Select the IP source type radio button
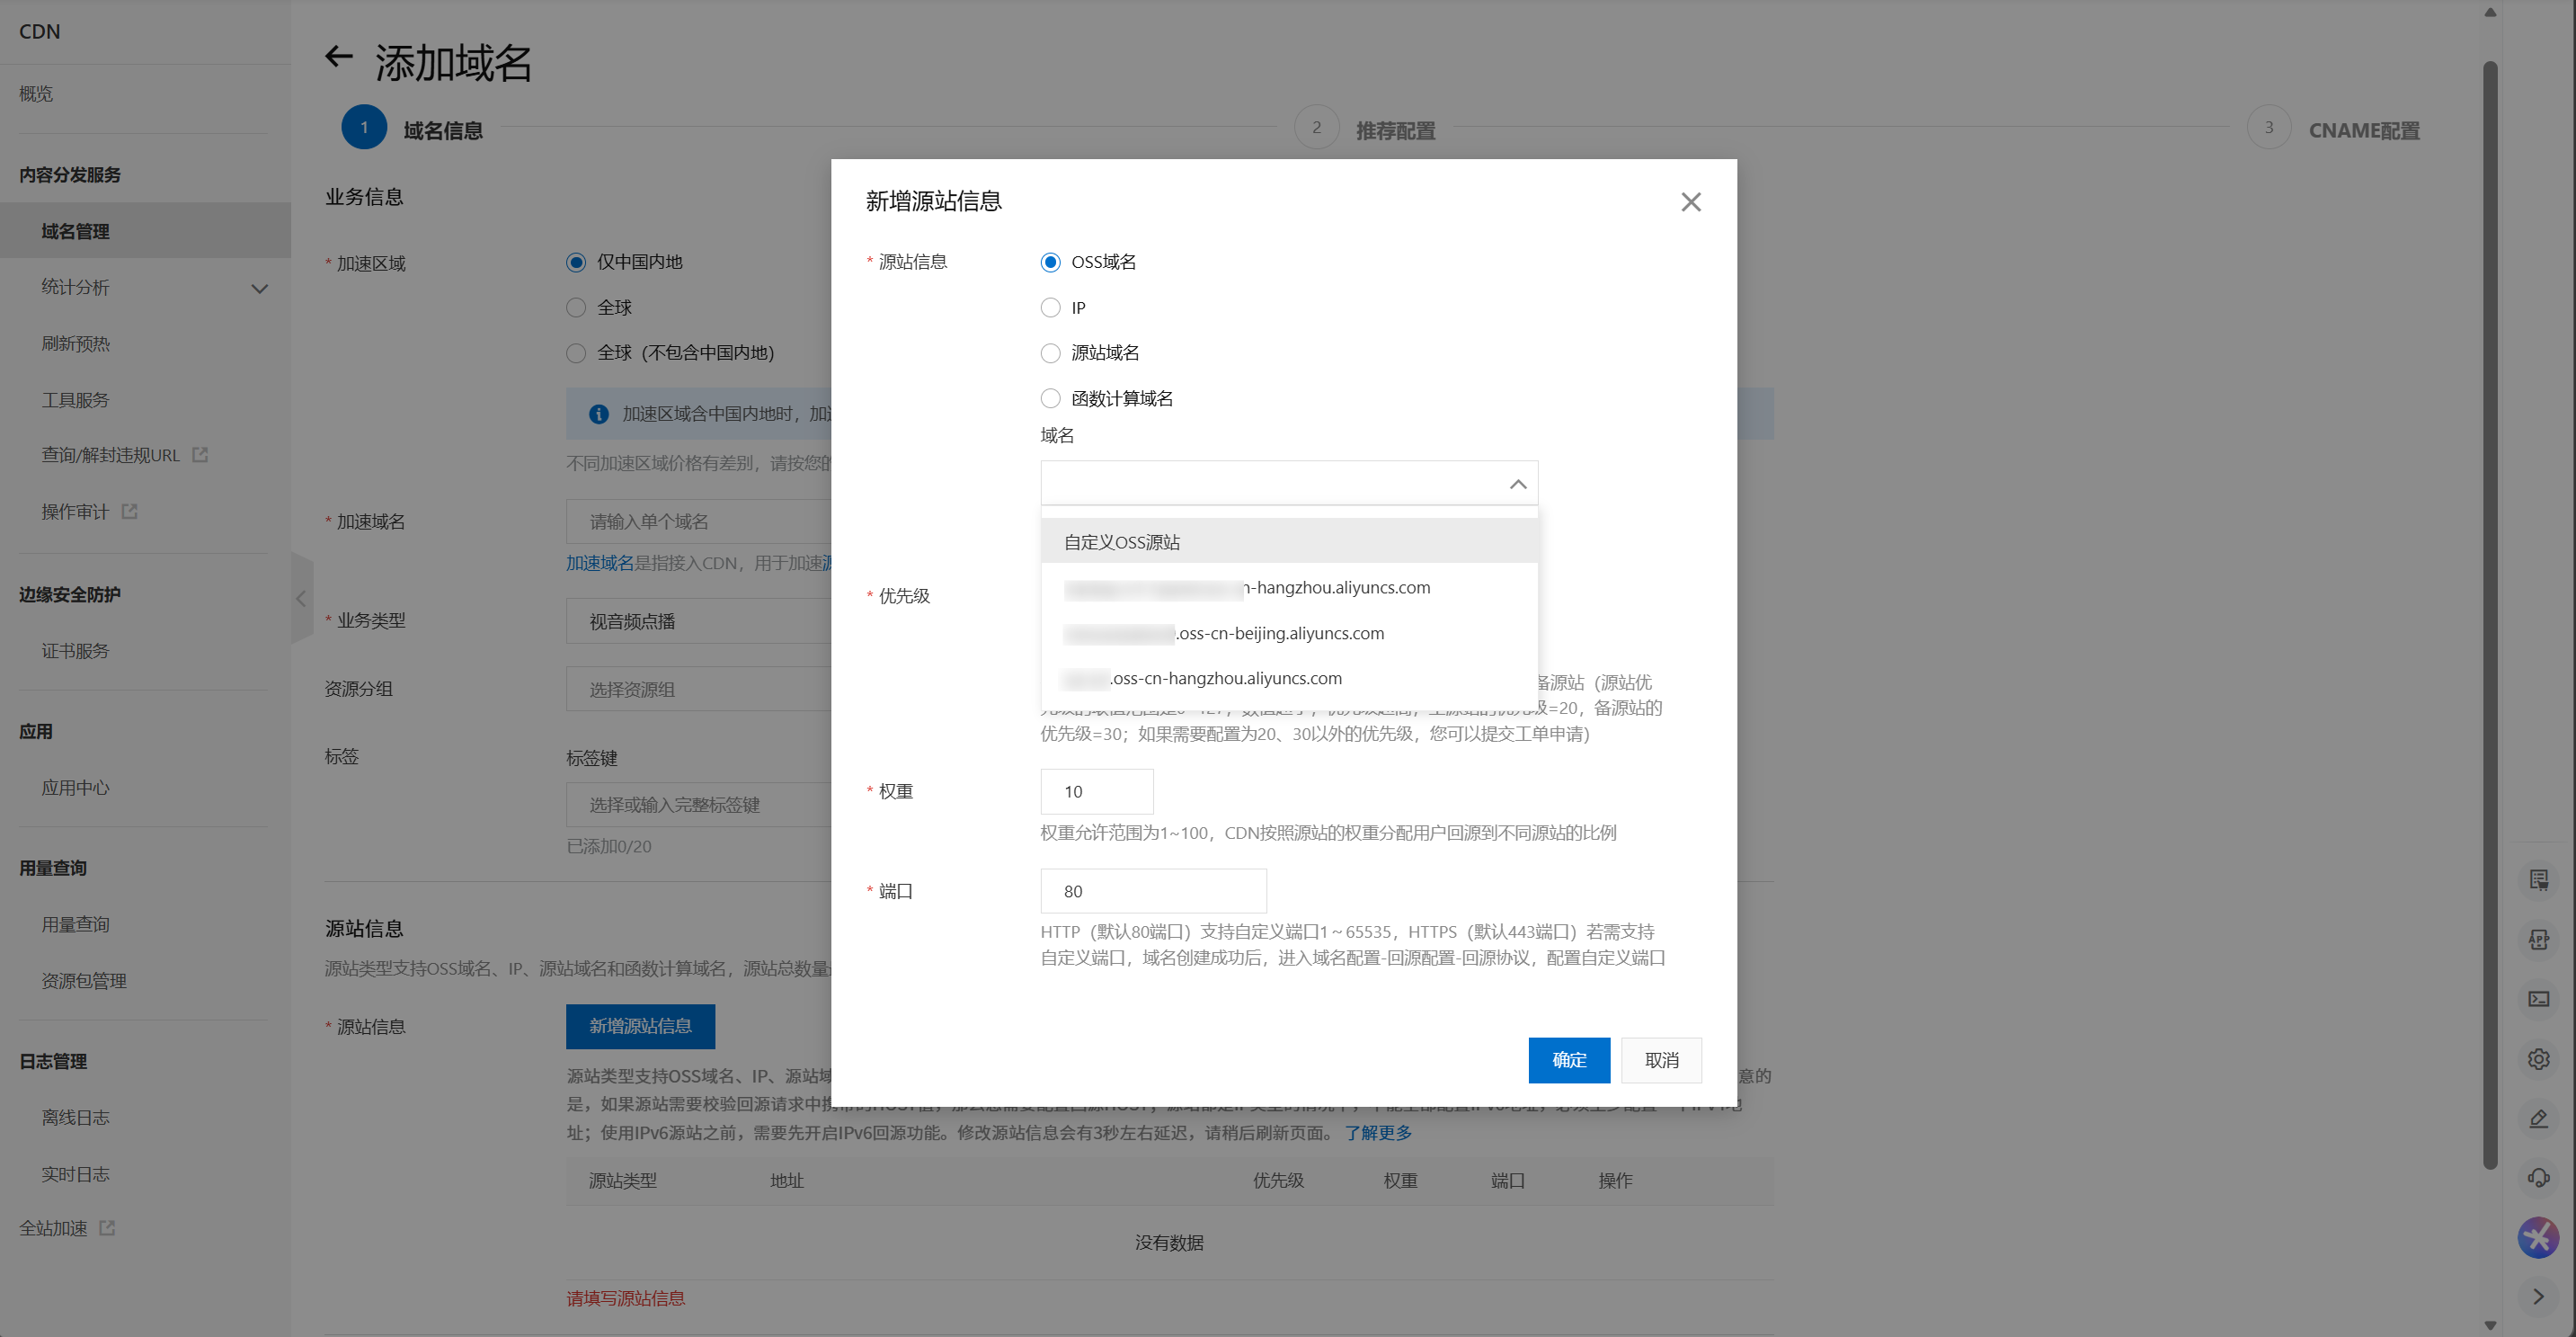The height and width of the screenshot is (1337, 2576). click(1050, 307)
